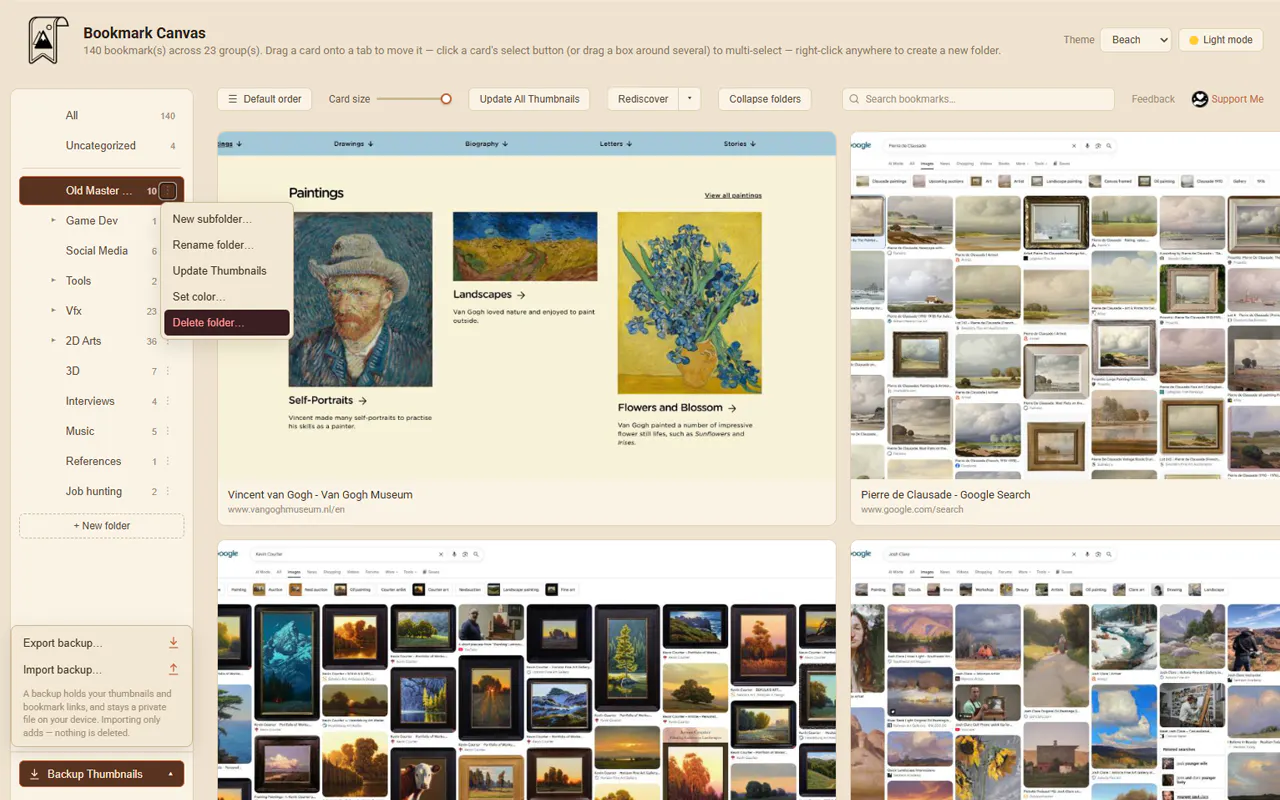Choose Rename folder from context menu
Viewport: 1280px width, 800px height.
point(227,245)
